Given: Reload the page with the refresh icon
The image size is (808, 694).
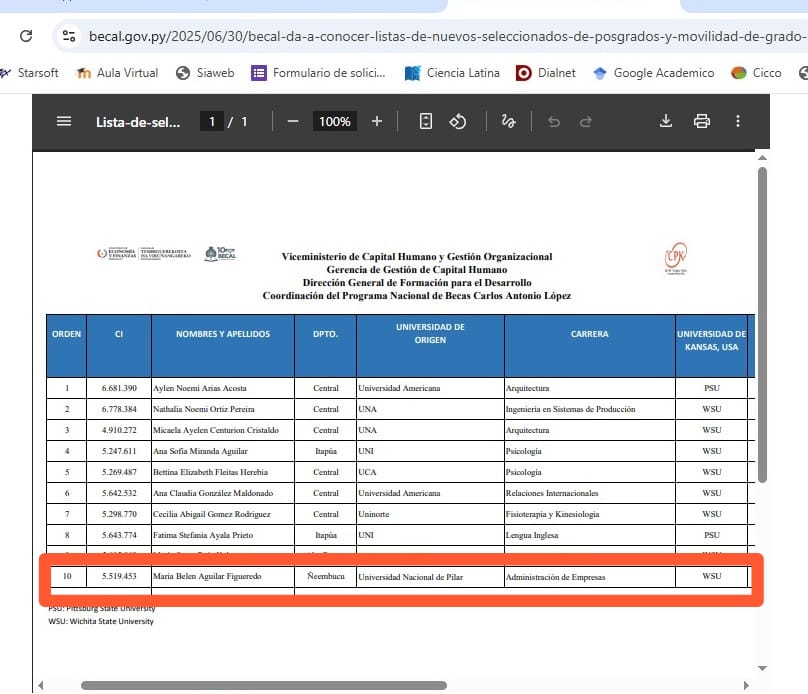Looking at the screenshot, I should [26, 36].
